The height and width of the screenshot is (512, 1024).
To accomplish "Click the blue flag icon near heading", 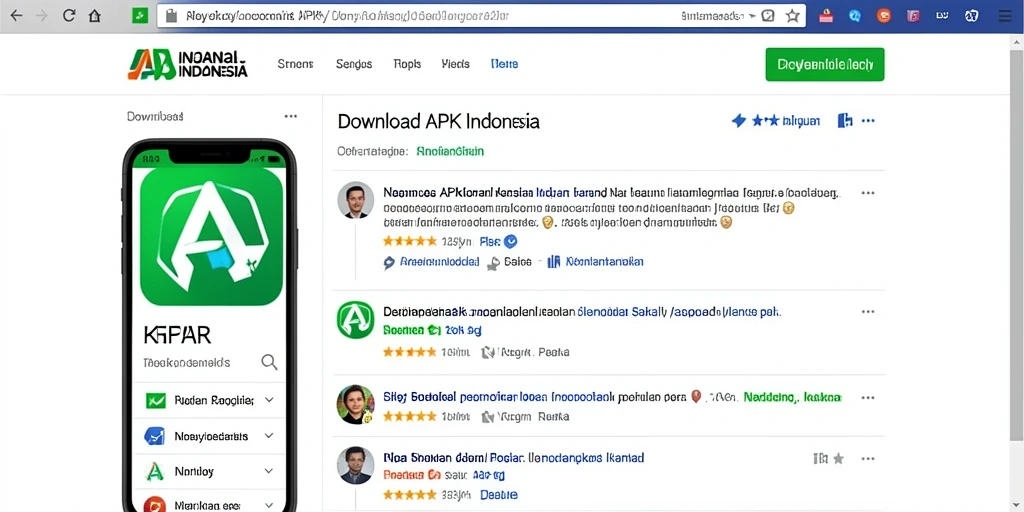I will (x=844, y=121).
